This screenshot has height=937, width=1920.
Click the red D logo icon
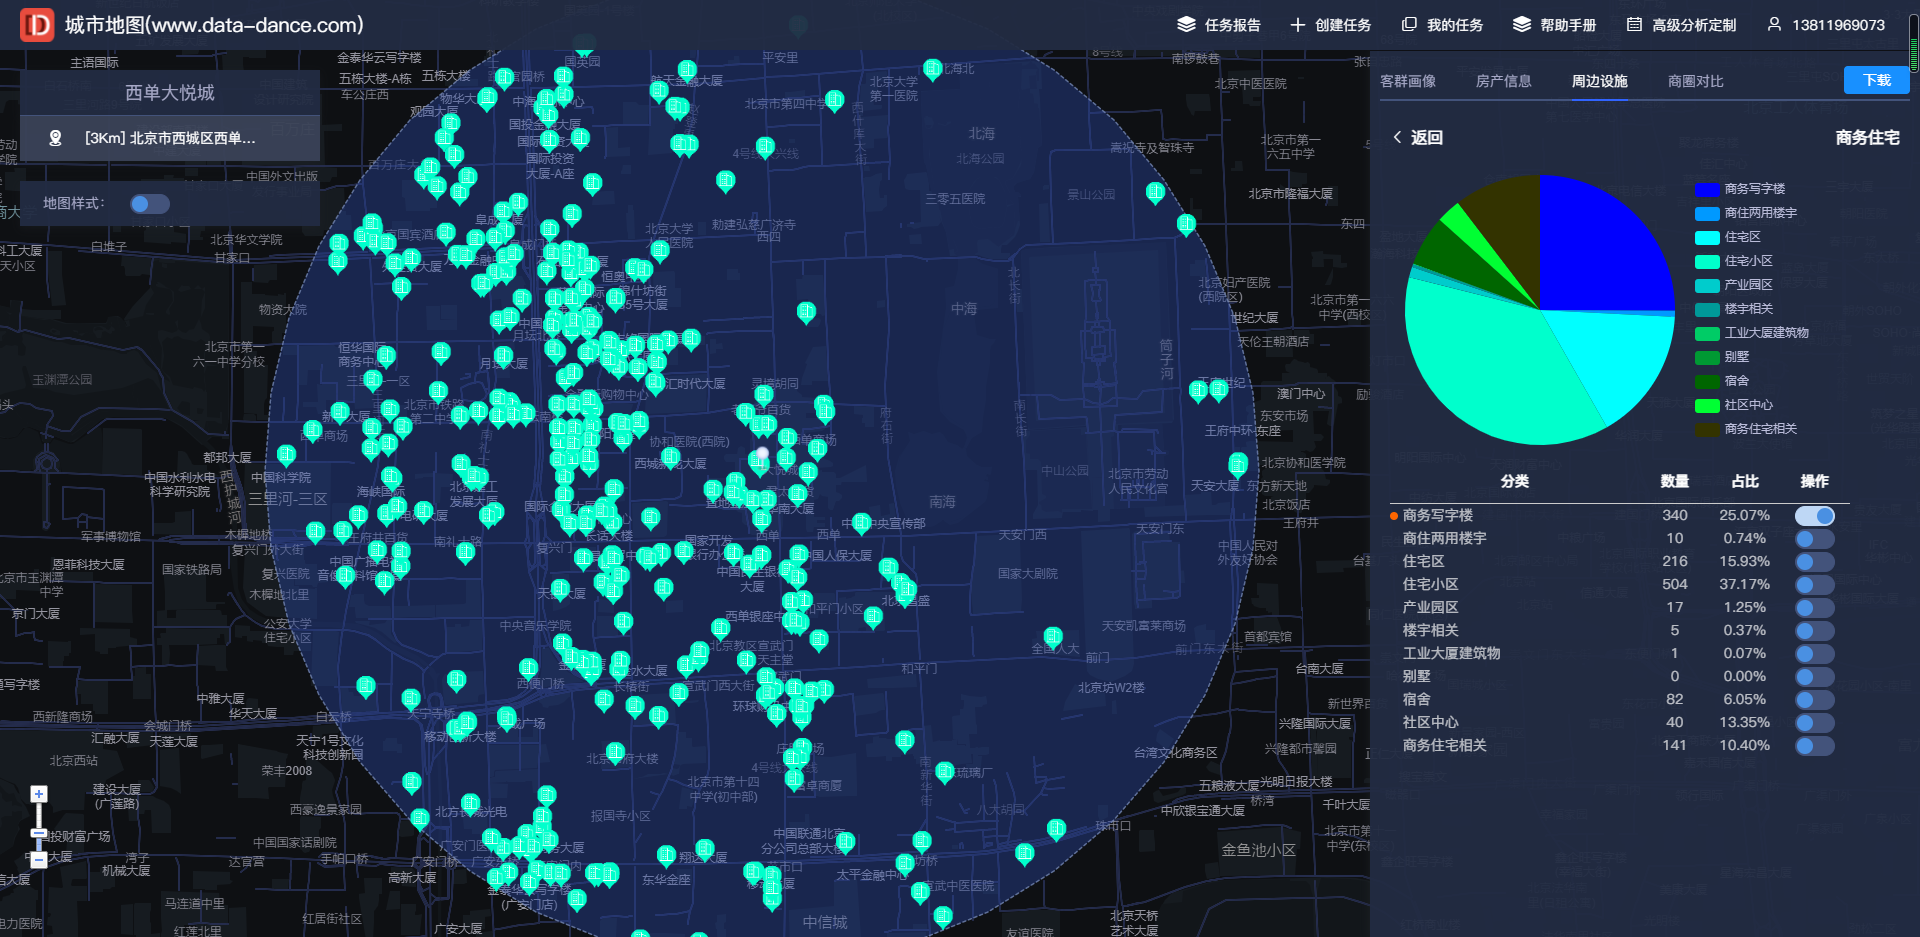click(37, 25)
